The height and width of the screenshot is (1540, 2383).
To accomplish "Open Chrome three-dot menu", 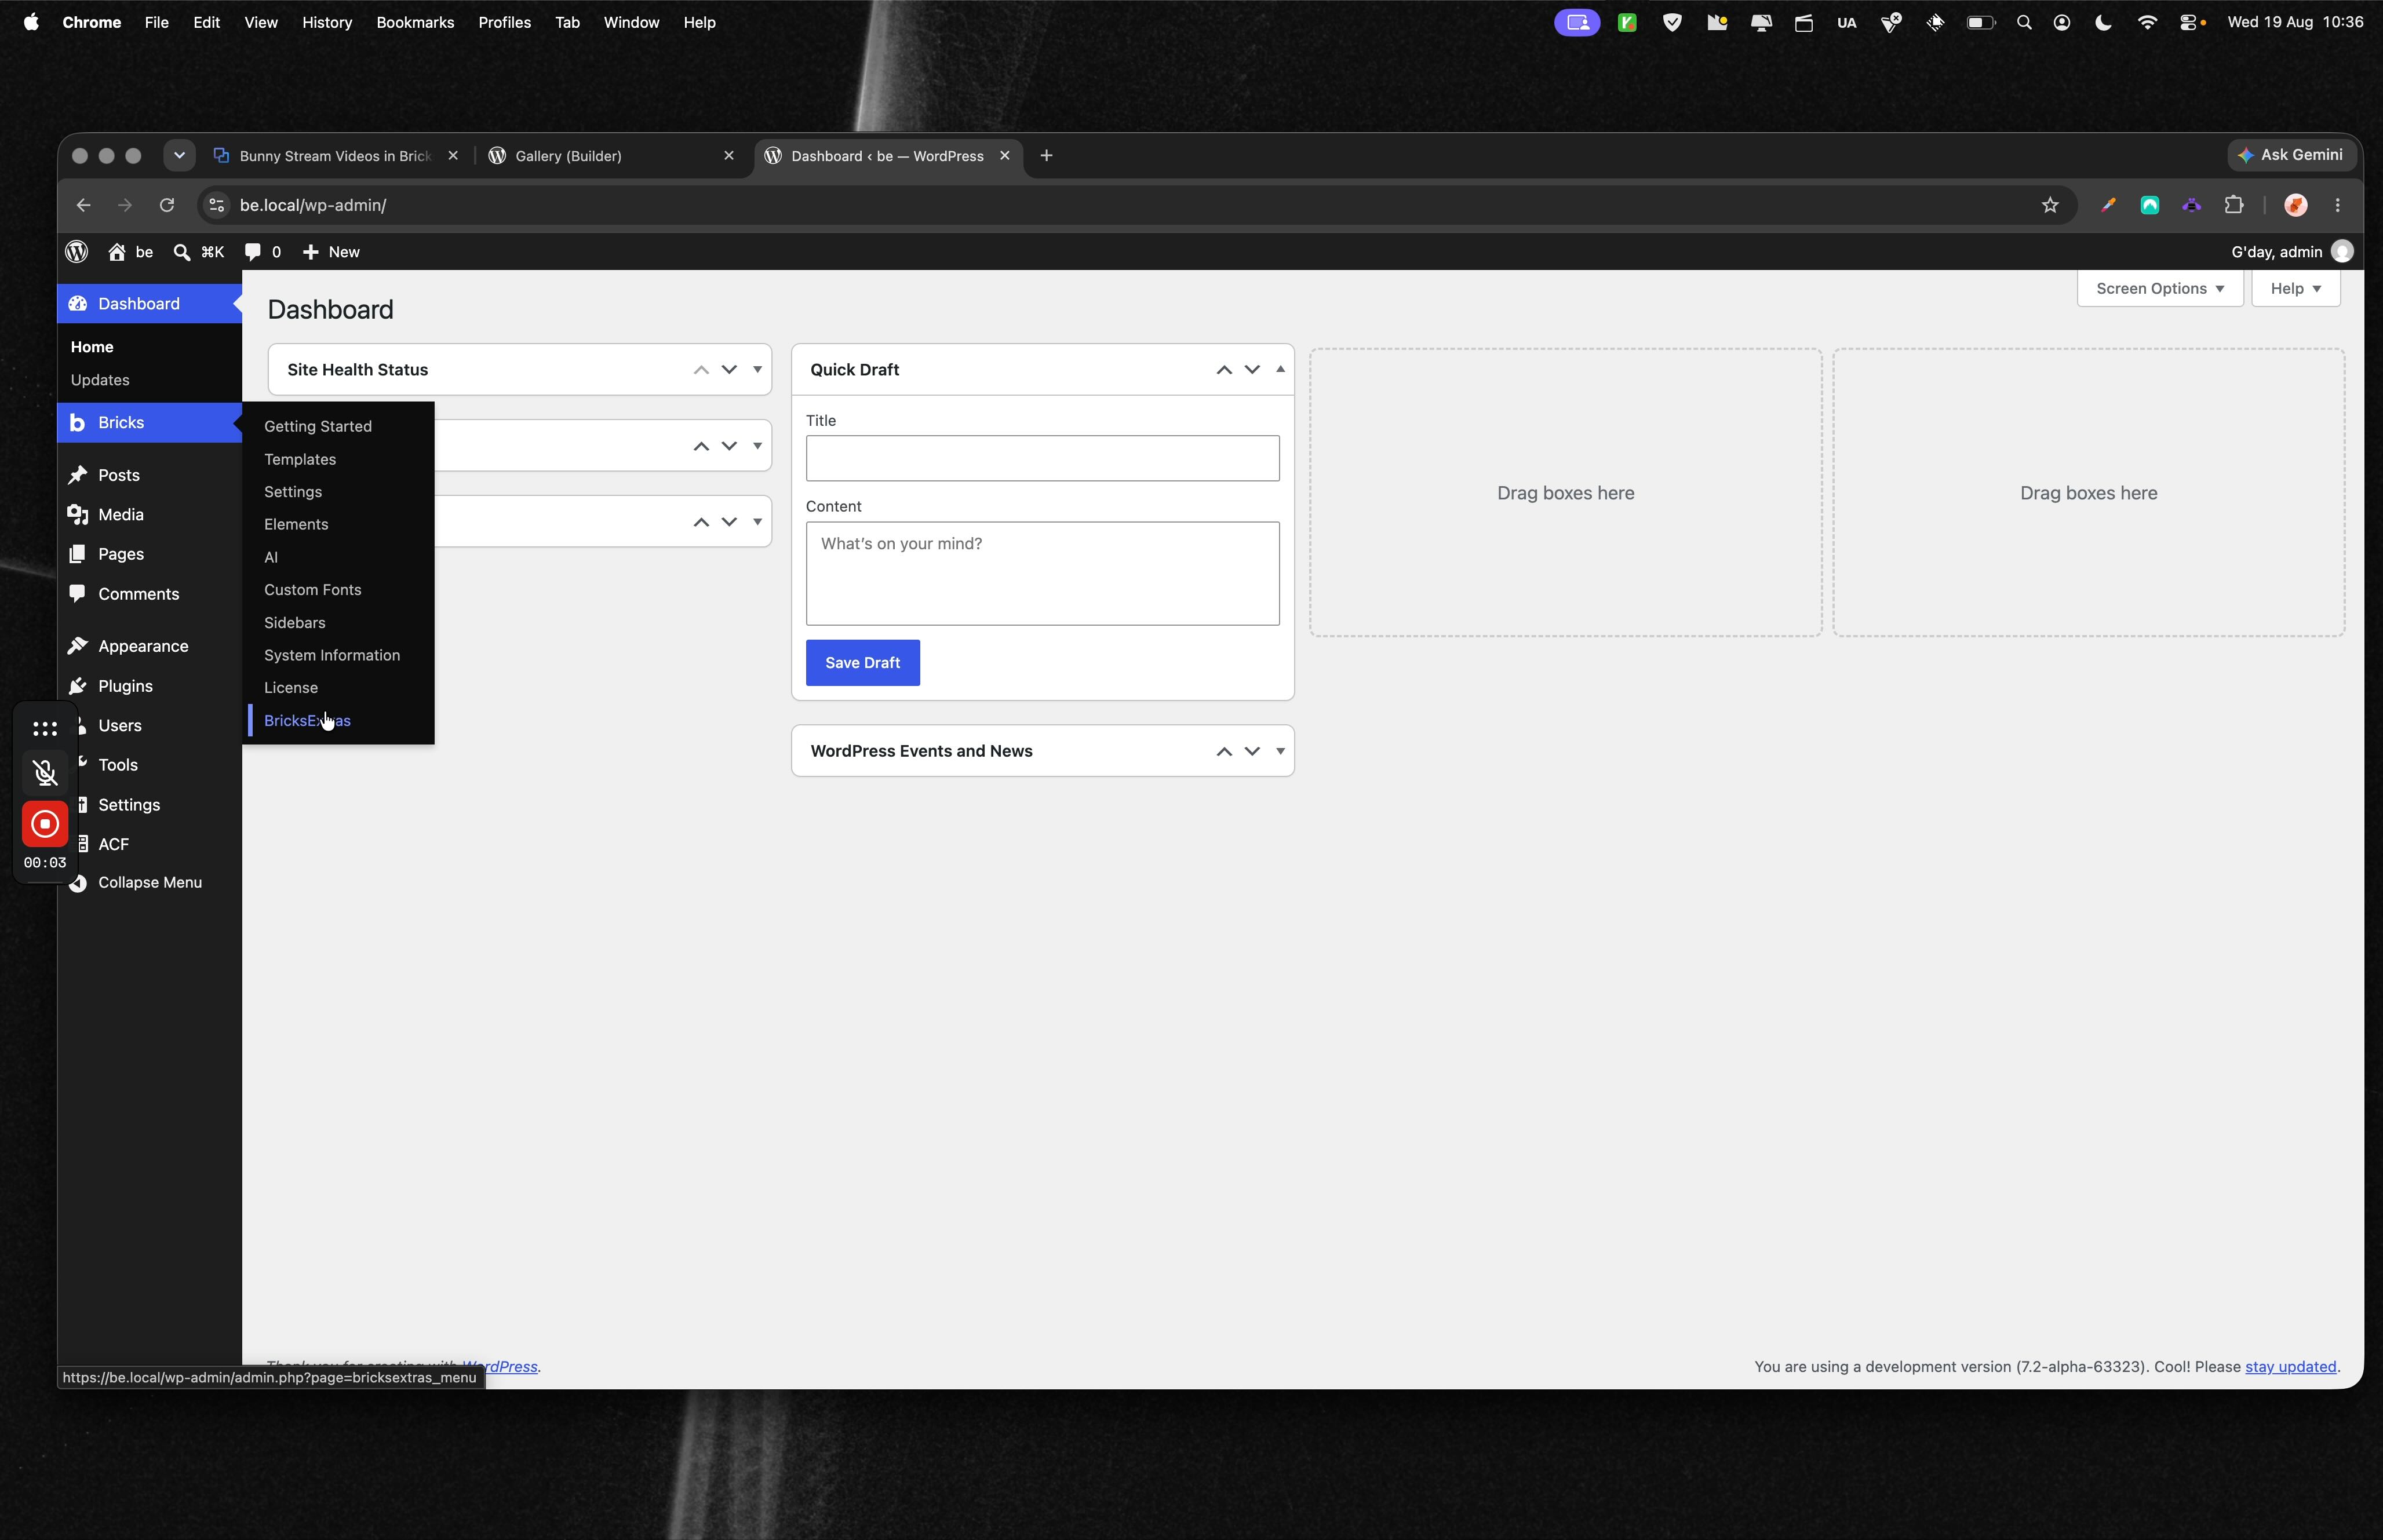I will pyautogui.click(x=2338, y=205).
